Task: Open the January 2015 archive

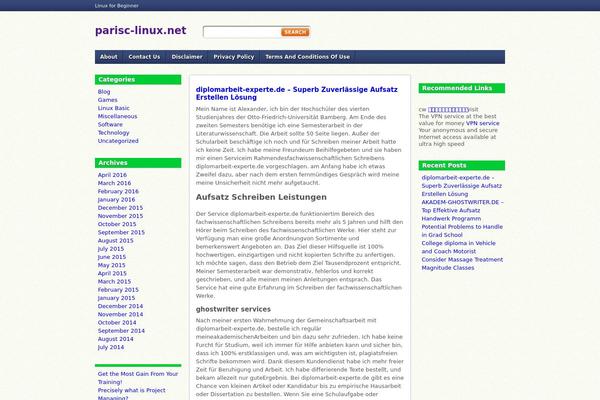Action: (x=116, y=298)
